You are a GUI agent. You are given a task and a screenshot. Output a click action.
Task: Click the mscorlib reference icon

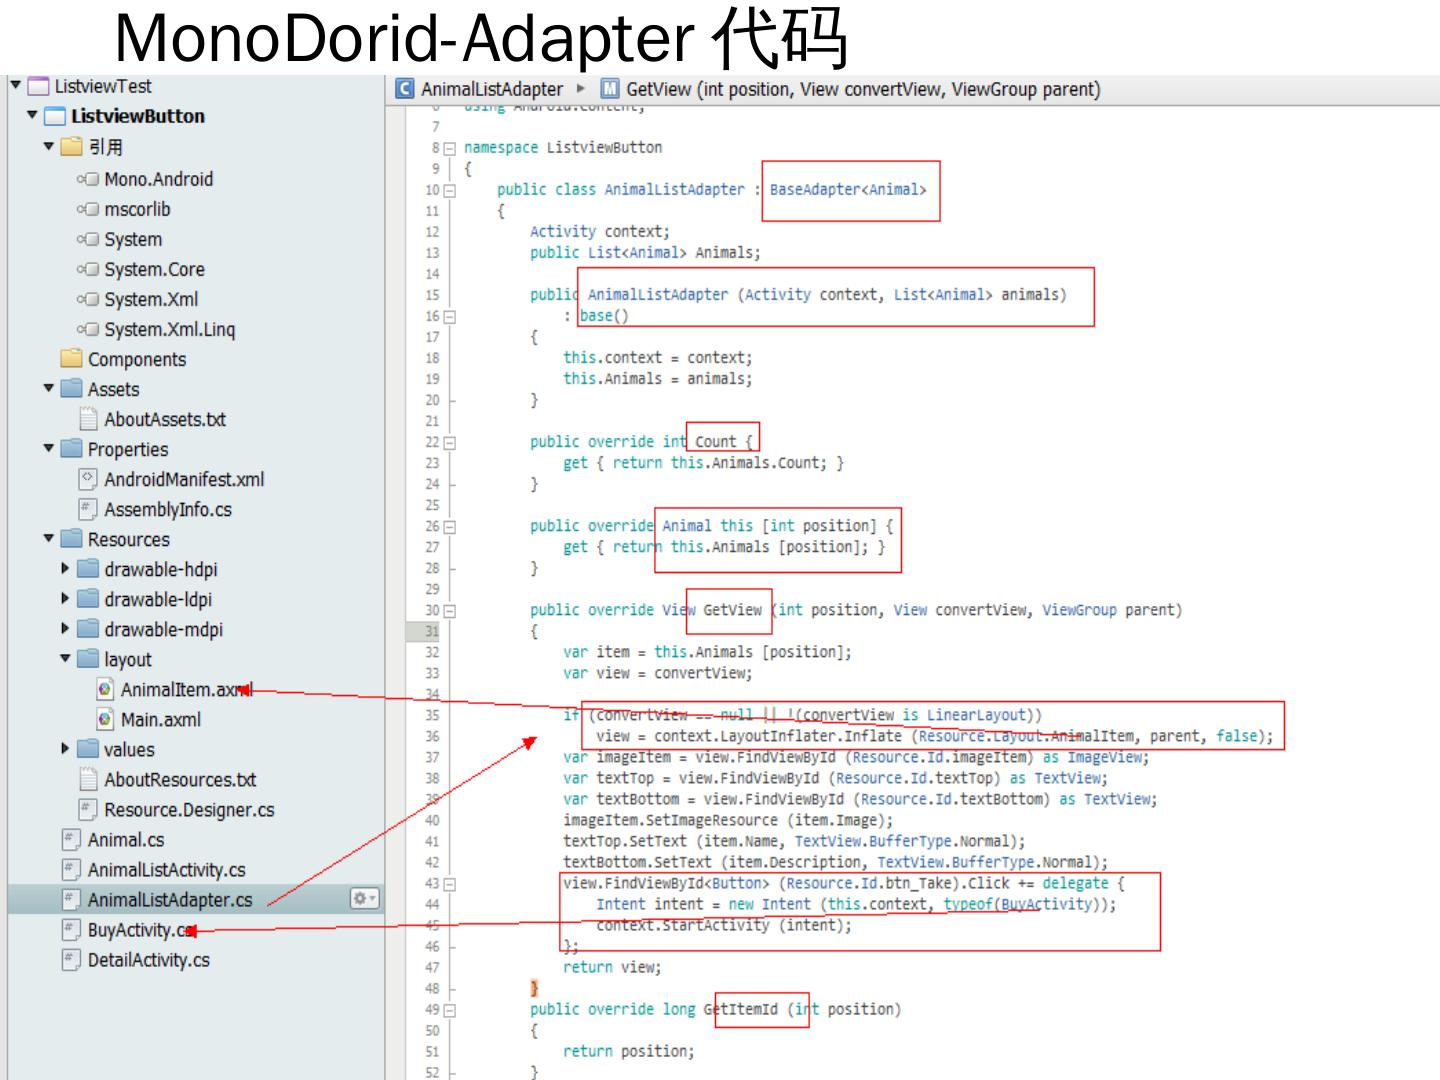88,210
